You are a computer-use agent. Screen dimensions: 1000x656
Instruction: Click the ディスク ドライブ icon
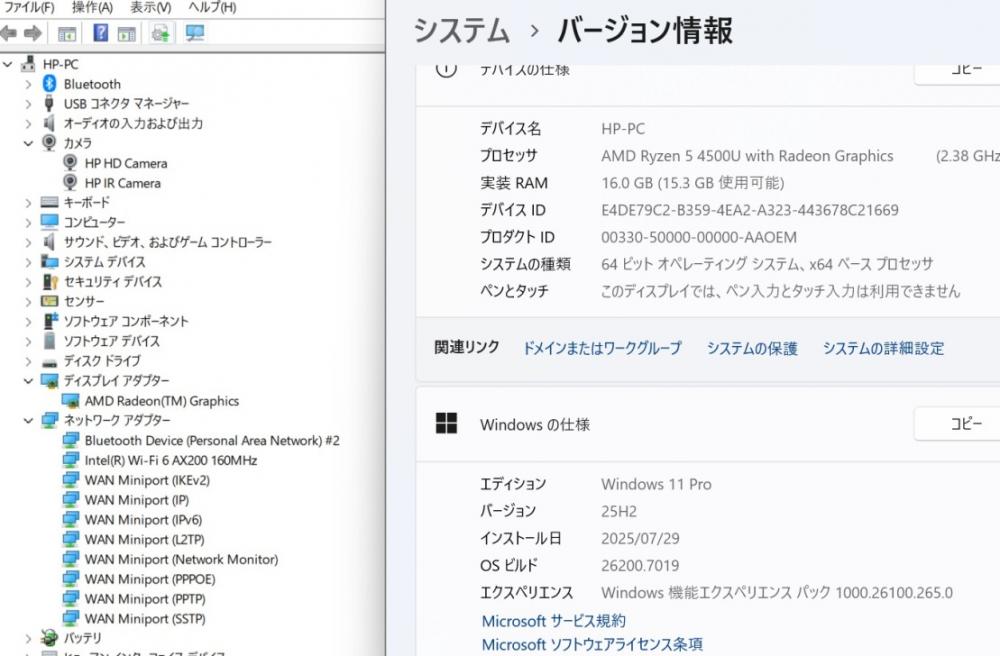[x=49, y=363]
